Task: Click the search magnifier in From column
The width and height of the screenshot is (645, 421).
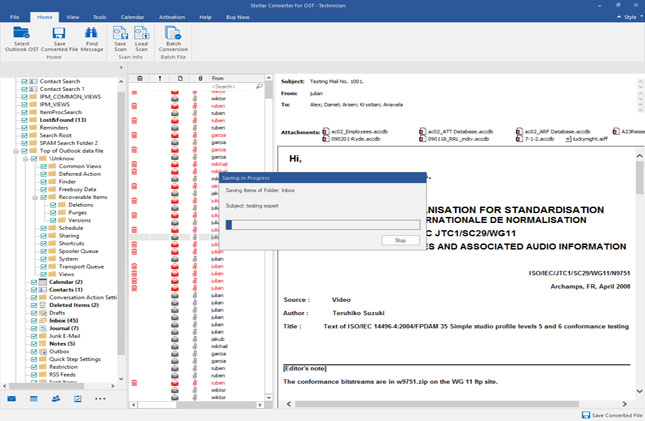Action: coord(259,86)
